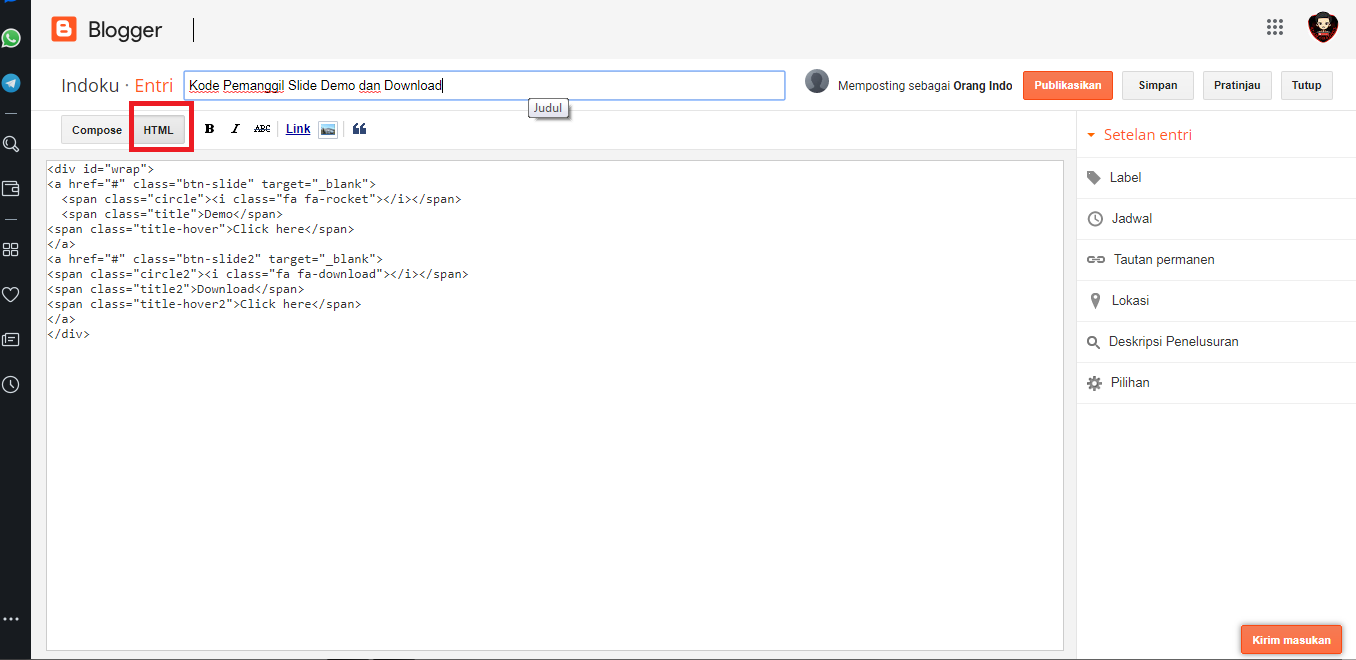
Task: Click the code line '<div id="wrap">'
Action: click(x=100, y=169)
